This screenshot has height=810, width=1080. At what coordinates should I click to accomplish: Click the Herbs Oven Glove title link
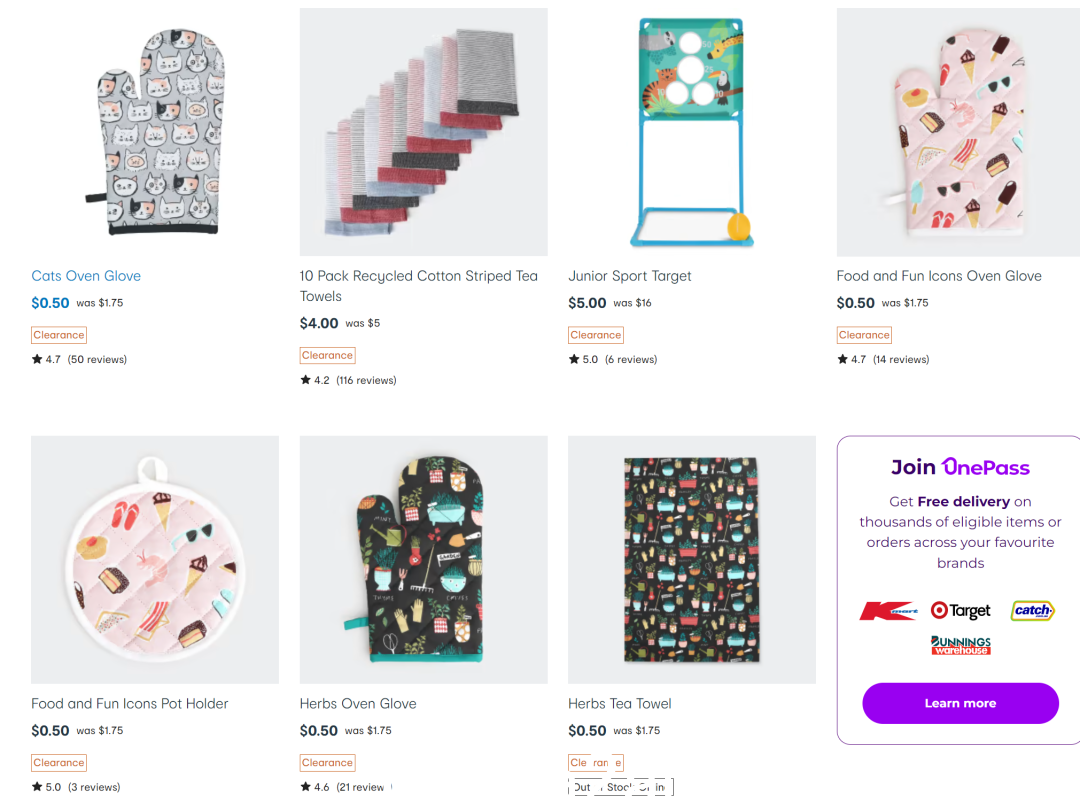pyautogui.click(x=358, y=704)
